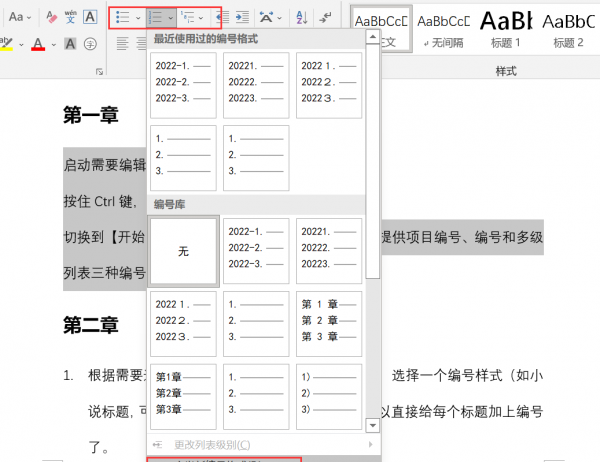Choose the library 1. 2. 3. format below 2022-1.
The height and width of the screenshot is (462, 600).
256,324
